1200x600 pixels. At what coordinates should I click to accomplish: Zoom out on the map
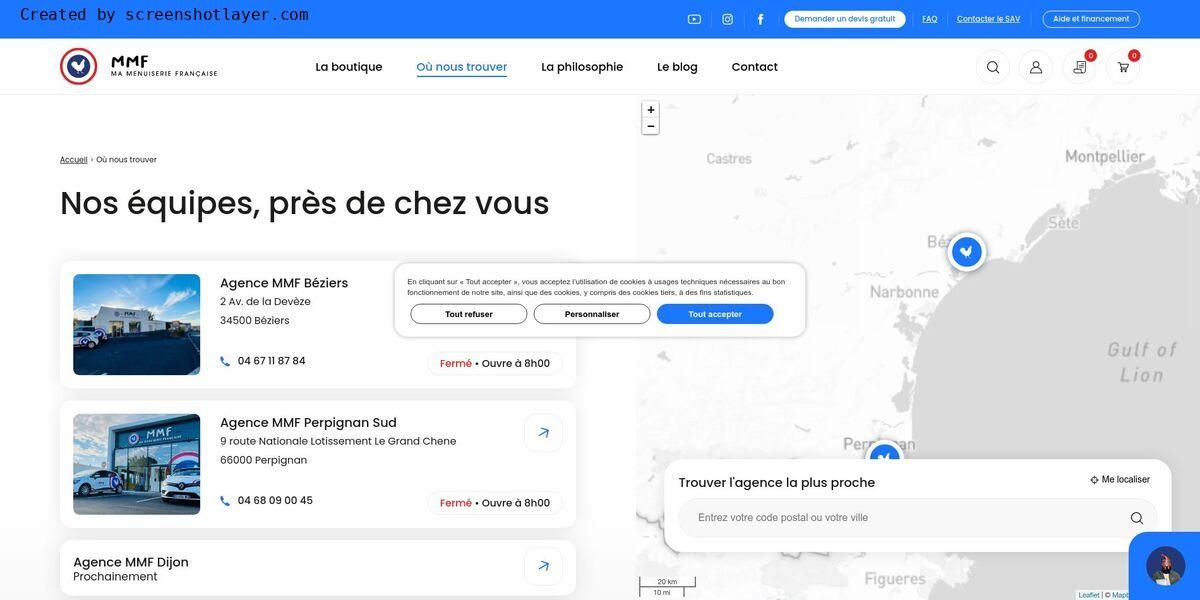tap(650, 127)
